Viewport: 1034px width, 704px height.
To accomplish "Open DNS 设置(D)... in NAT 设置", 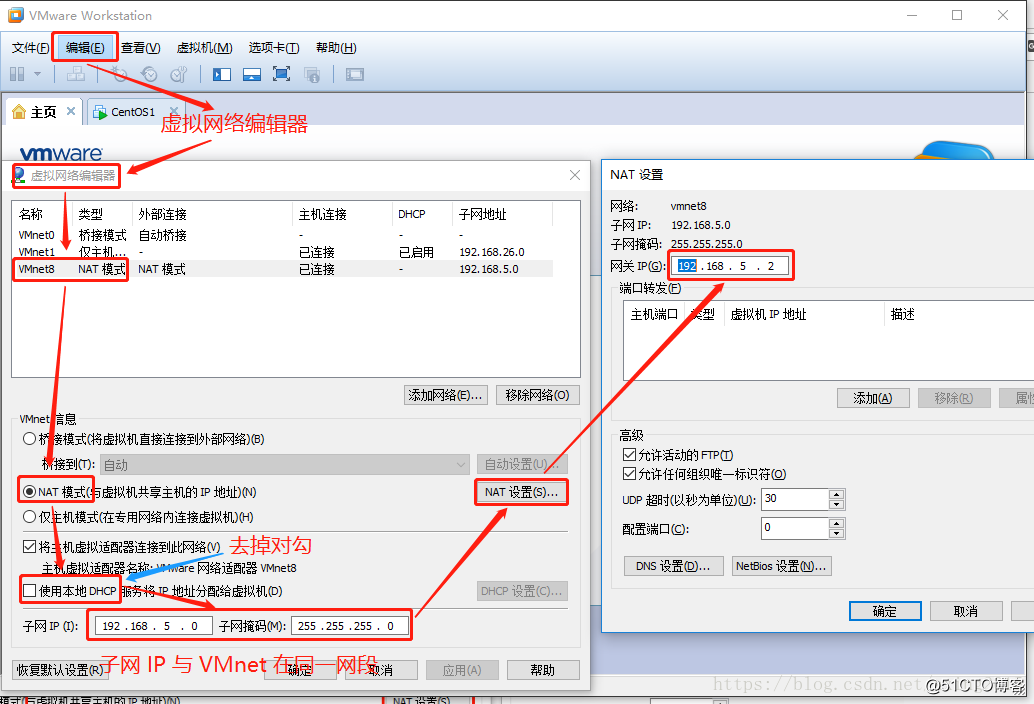I will point(673,566).
